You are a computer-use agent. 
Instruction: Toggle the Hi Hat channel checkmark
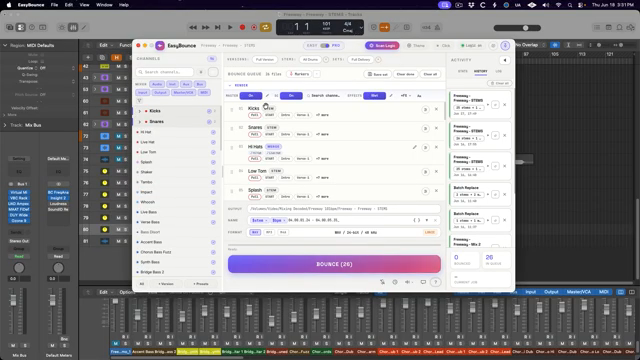(x=213, y=132)
